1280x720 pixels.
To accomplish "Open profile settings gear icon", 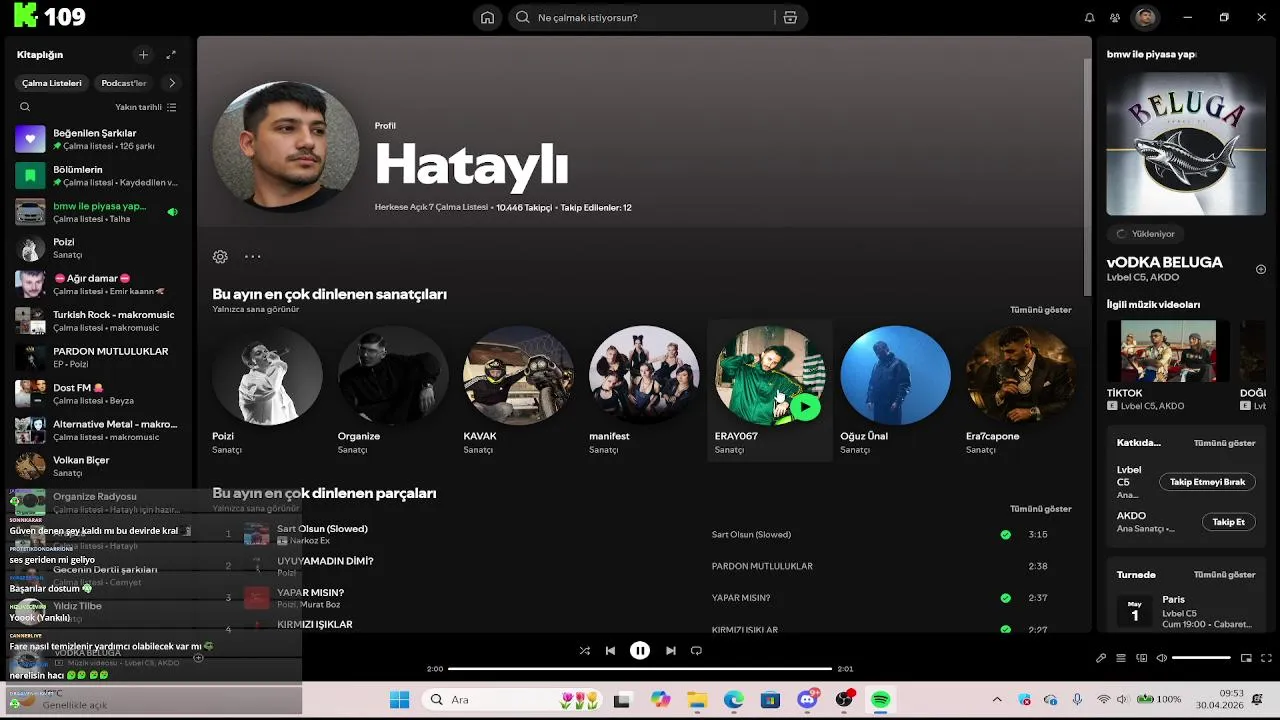I will tap(220, 256).
